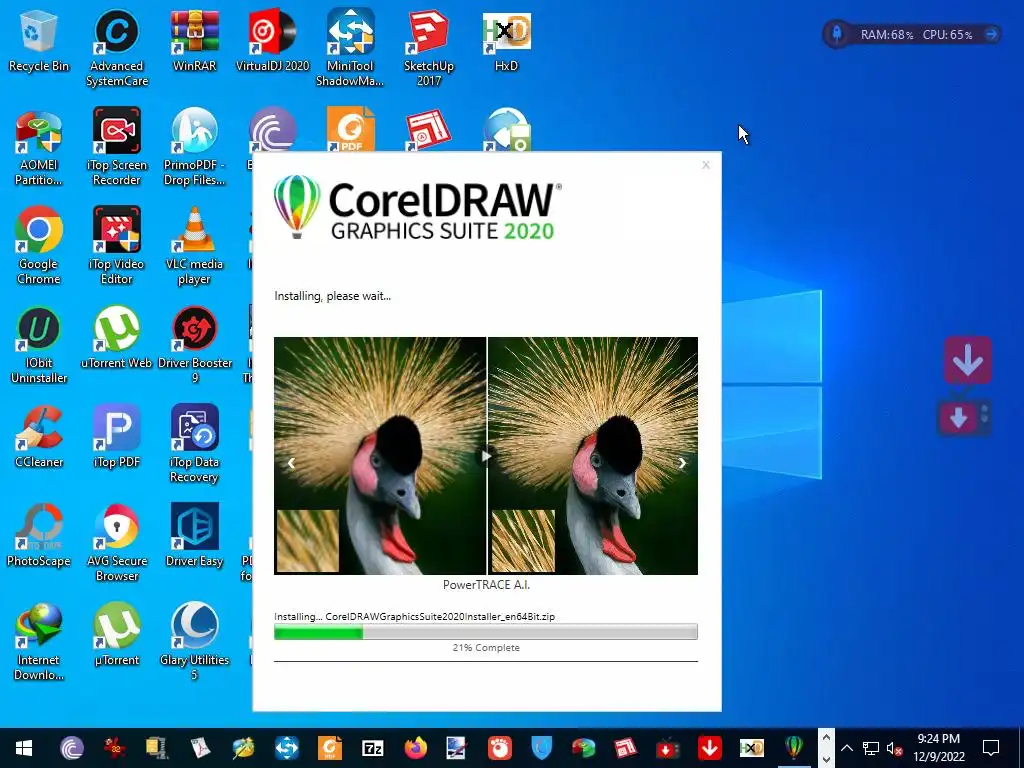This screenshot has width=1024, height=768.
Task: Click the RAM:68% usage readout
Action: tap(886, 35)
